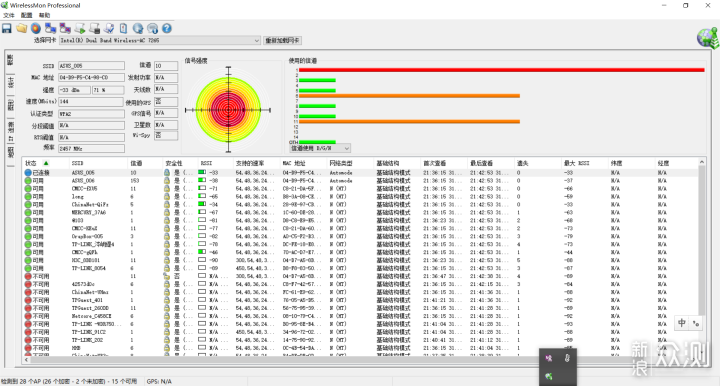Image resolution: width=720 pixels, height=386 pixels.
Task: Click the lock icon in the TPGuest_401 row
Action: [167, 300]
